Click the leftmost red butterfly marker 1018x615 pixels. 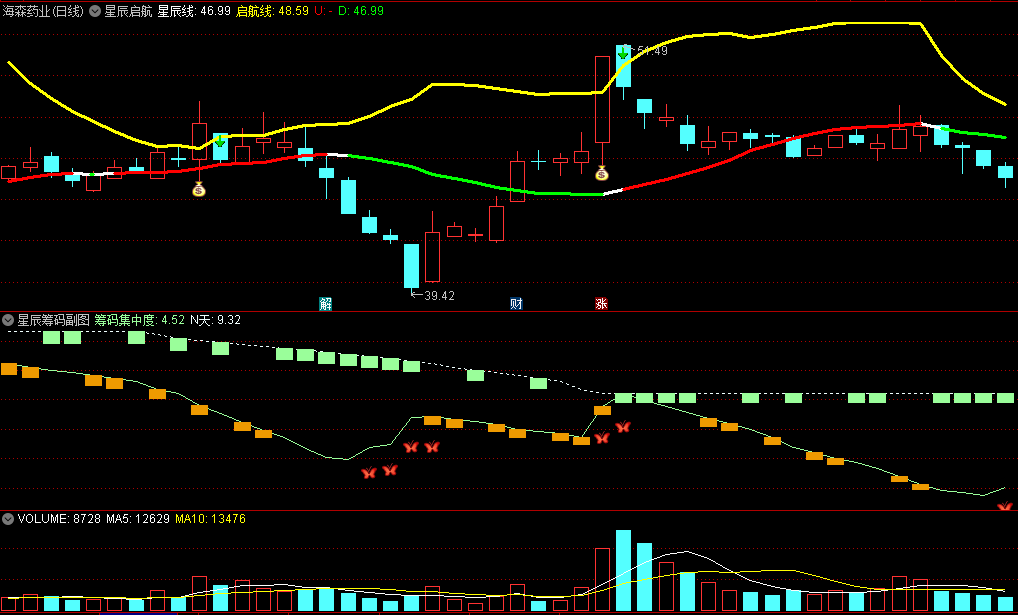pyautogui.click(x=369, y=473)
